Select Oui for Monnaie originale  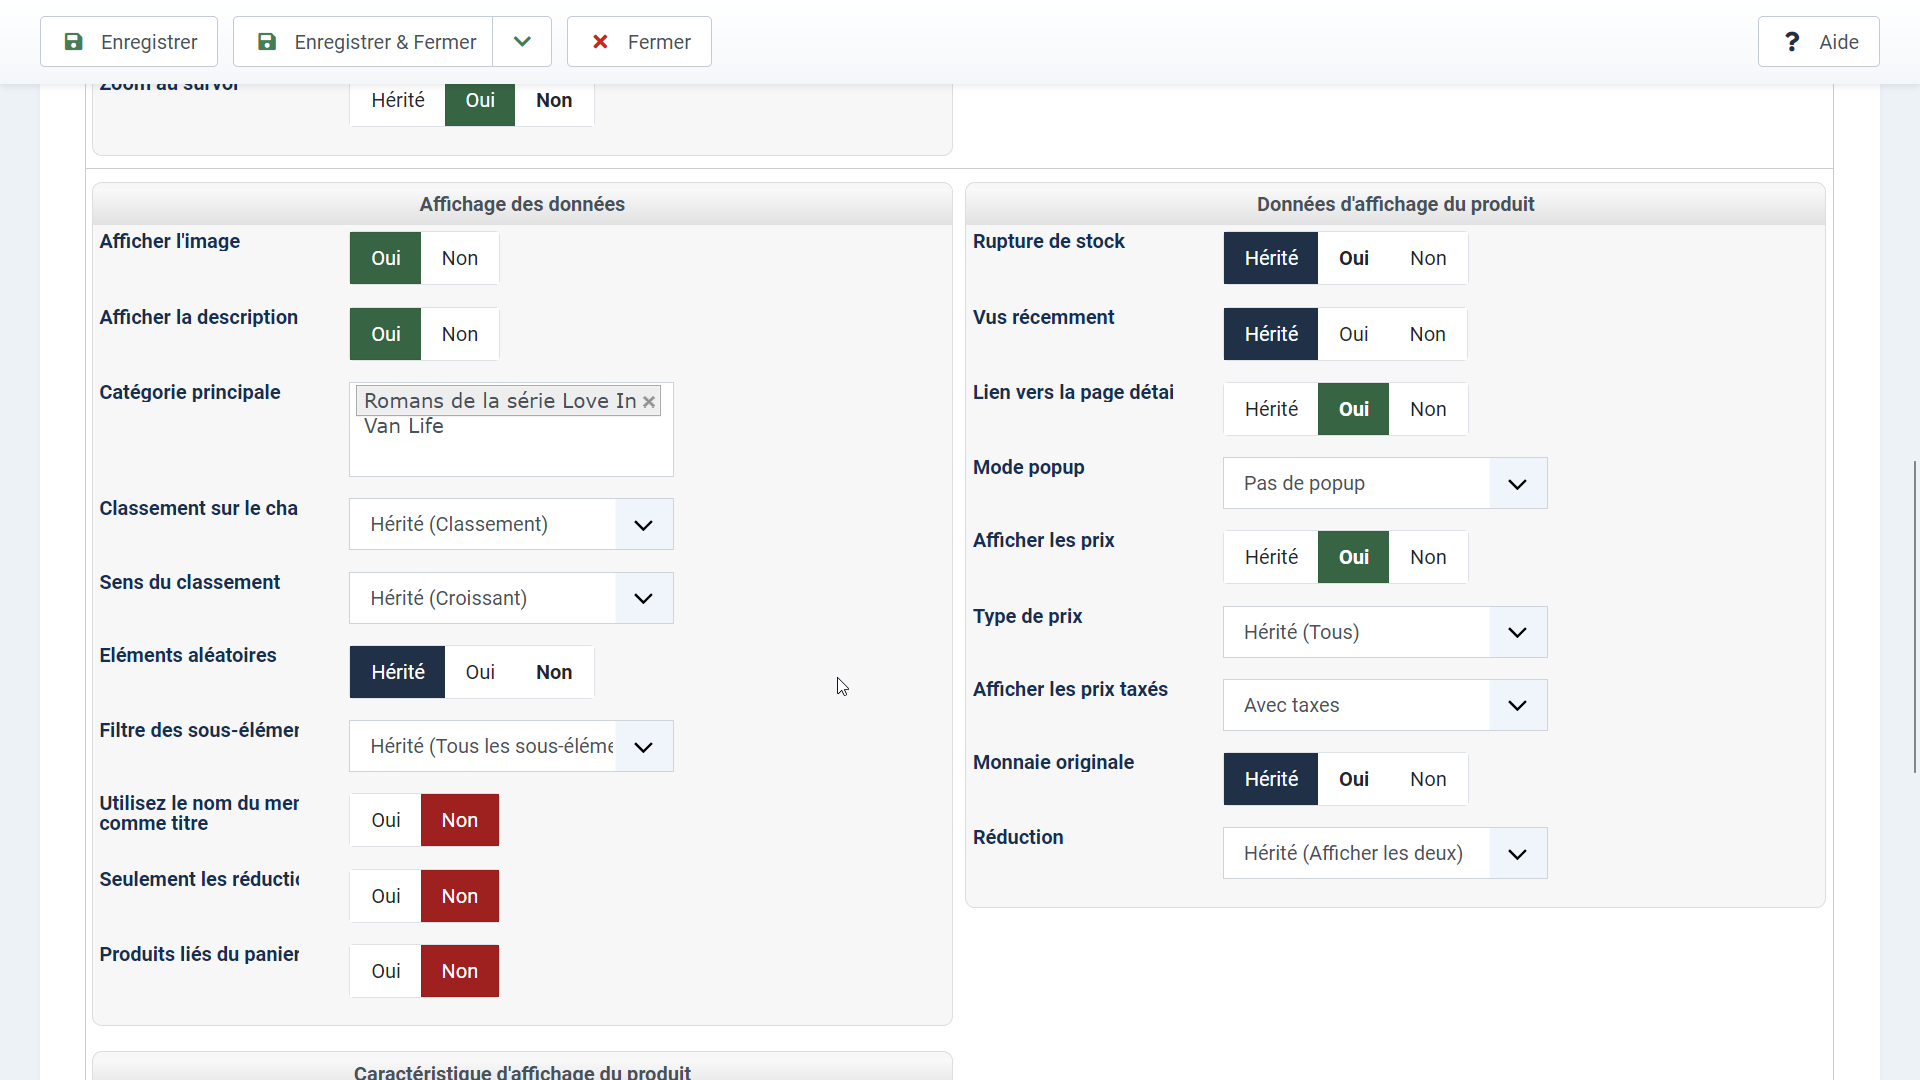pos(1353,779)
